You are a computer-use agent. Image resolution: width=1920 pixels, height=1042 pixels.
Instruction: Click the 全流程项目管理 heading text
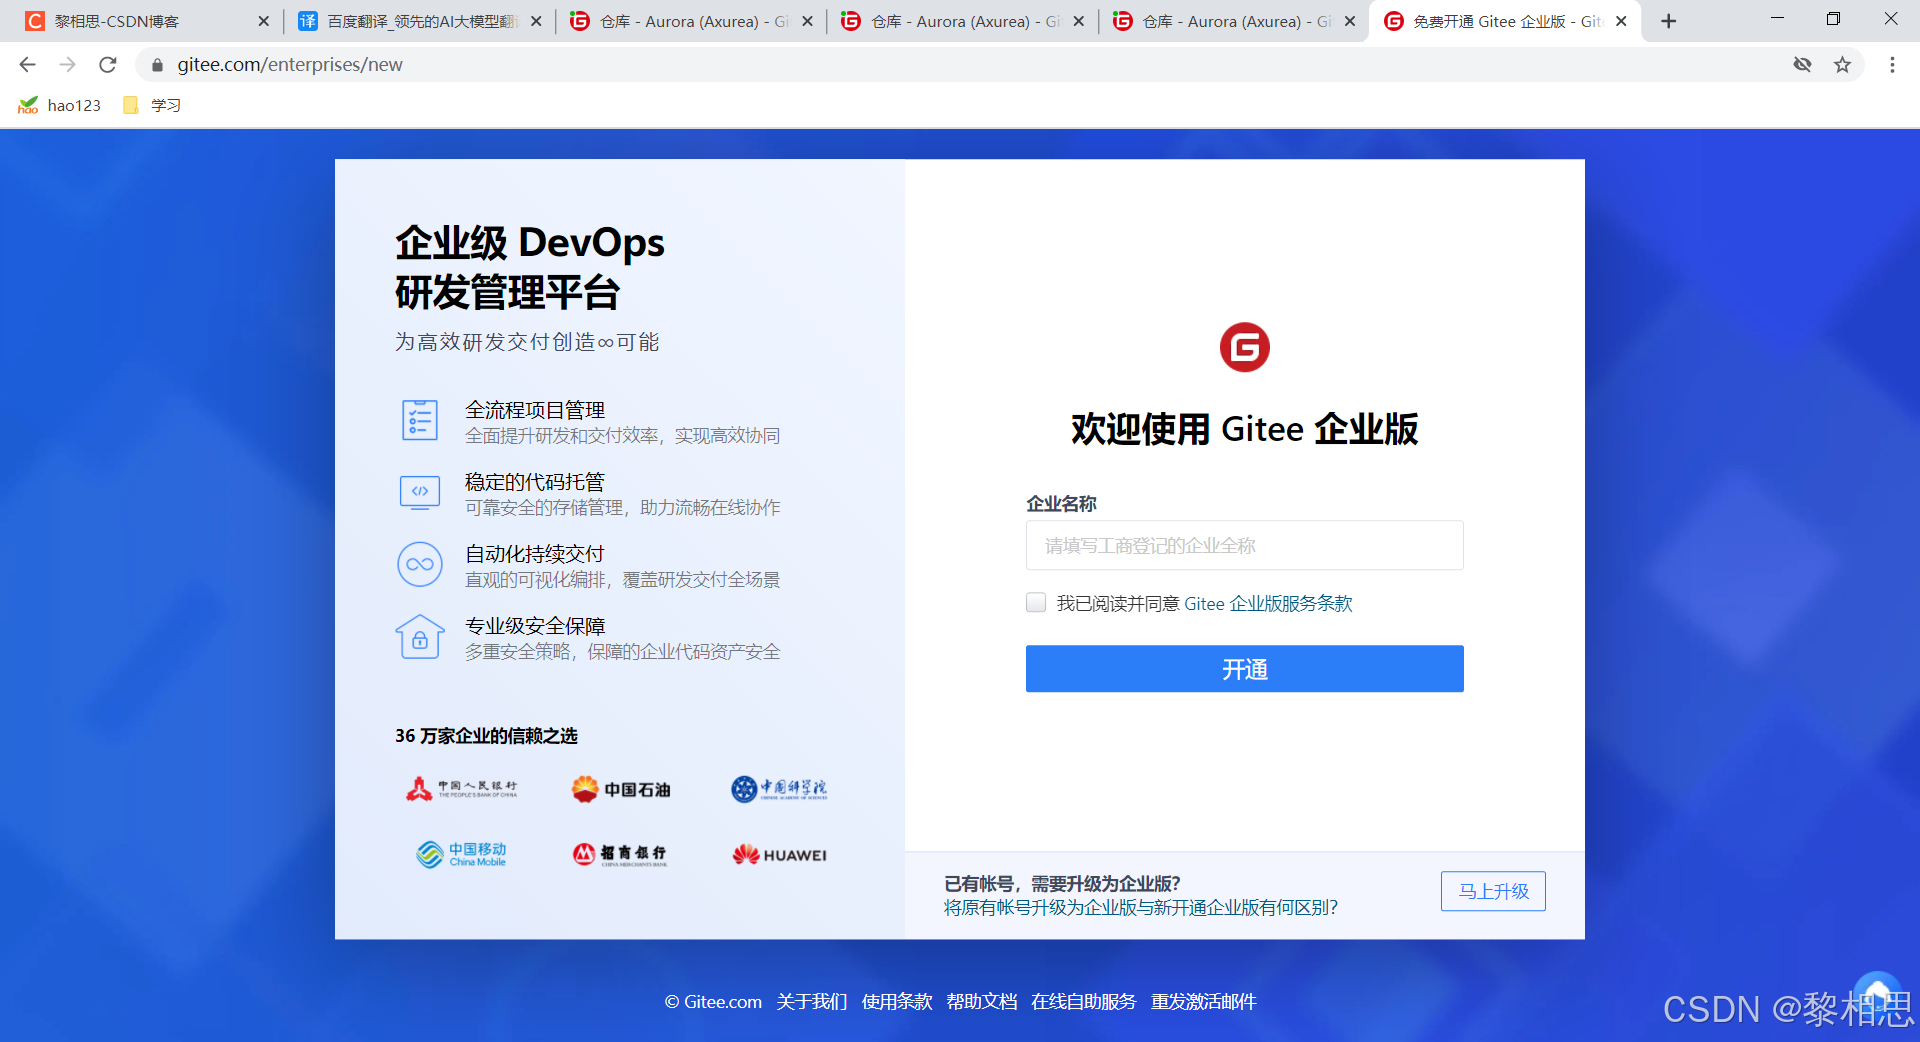[x=535, y=410]
